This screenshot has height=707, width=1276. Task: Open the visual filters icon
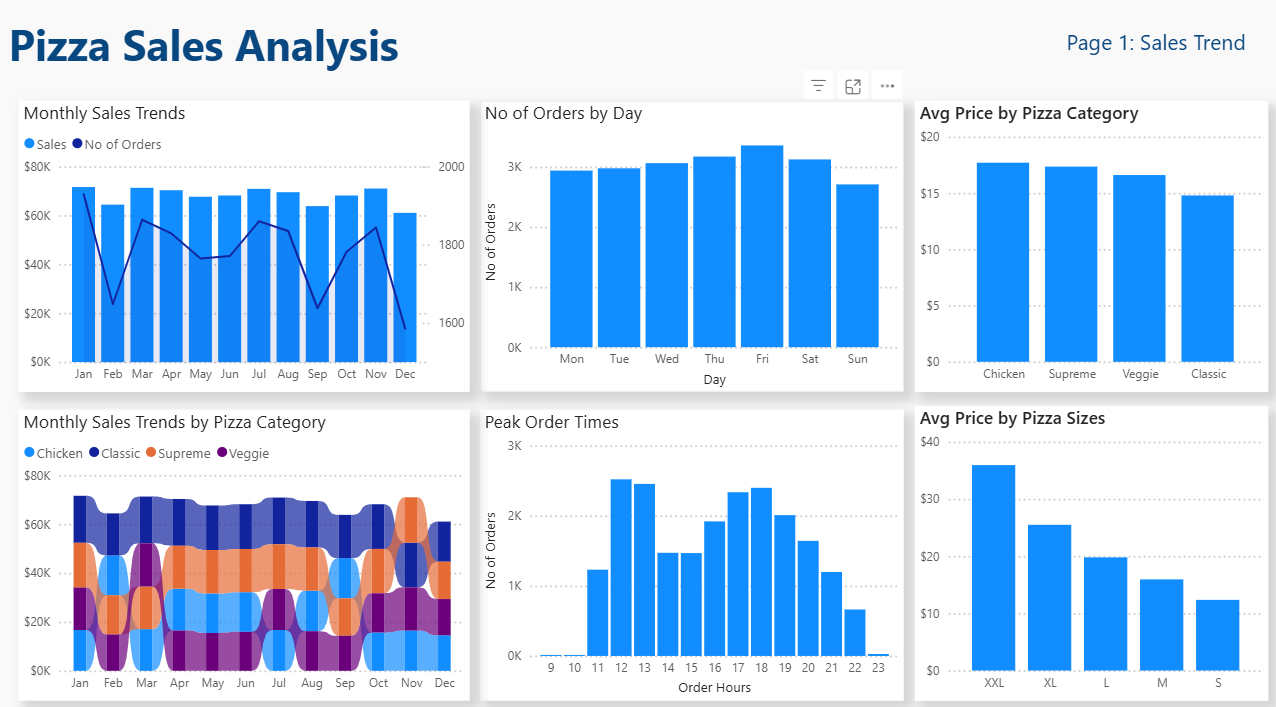(x=818, y=86)
